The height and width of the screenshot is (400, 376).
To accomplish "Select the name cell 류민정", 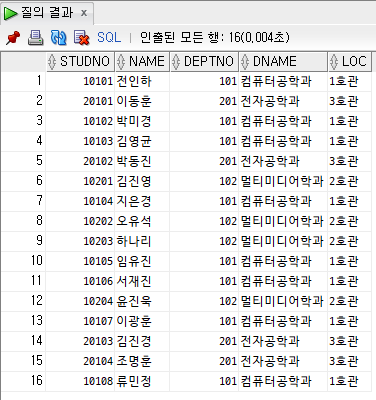I will [x=142, y=381].
